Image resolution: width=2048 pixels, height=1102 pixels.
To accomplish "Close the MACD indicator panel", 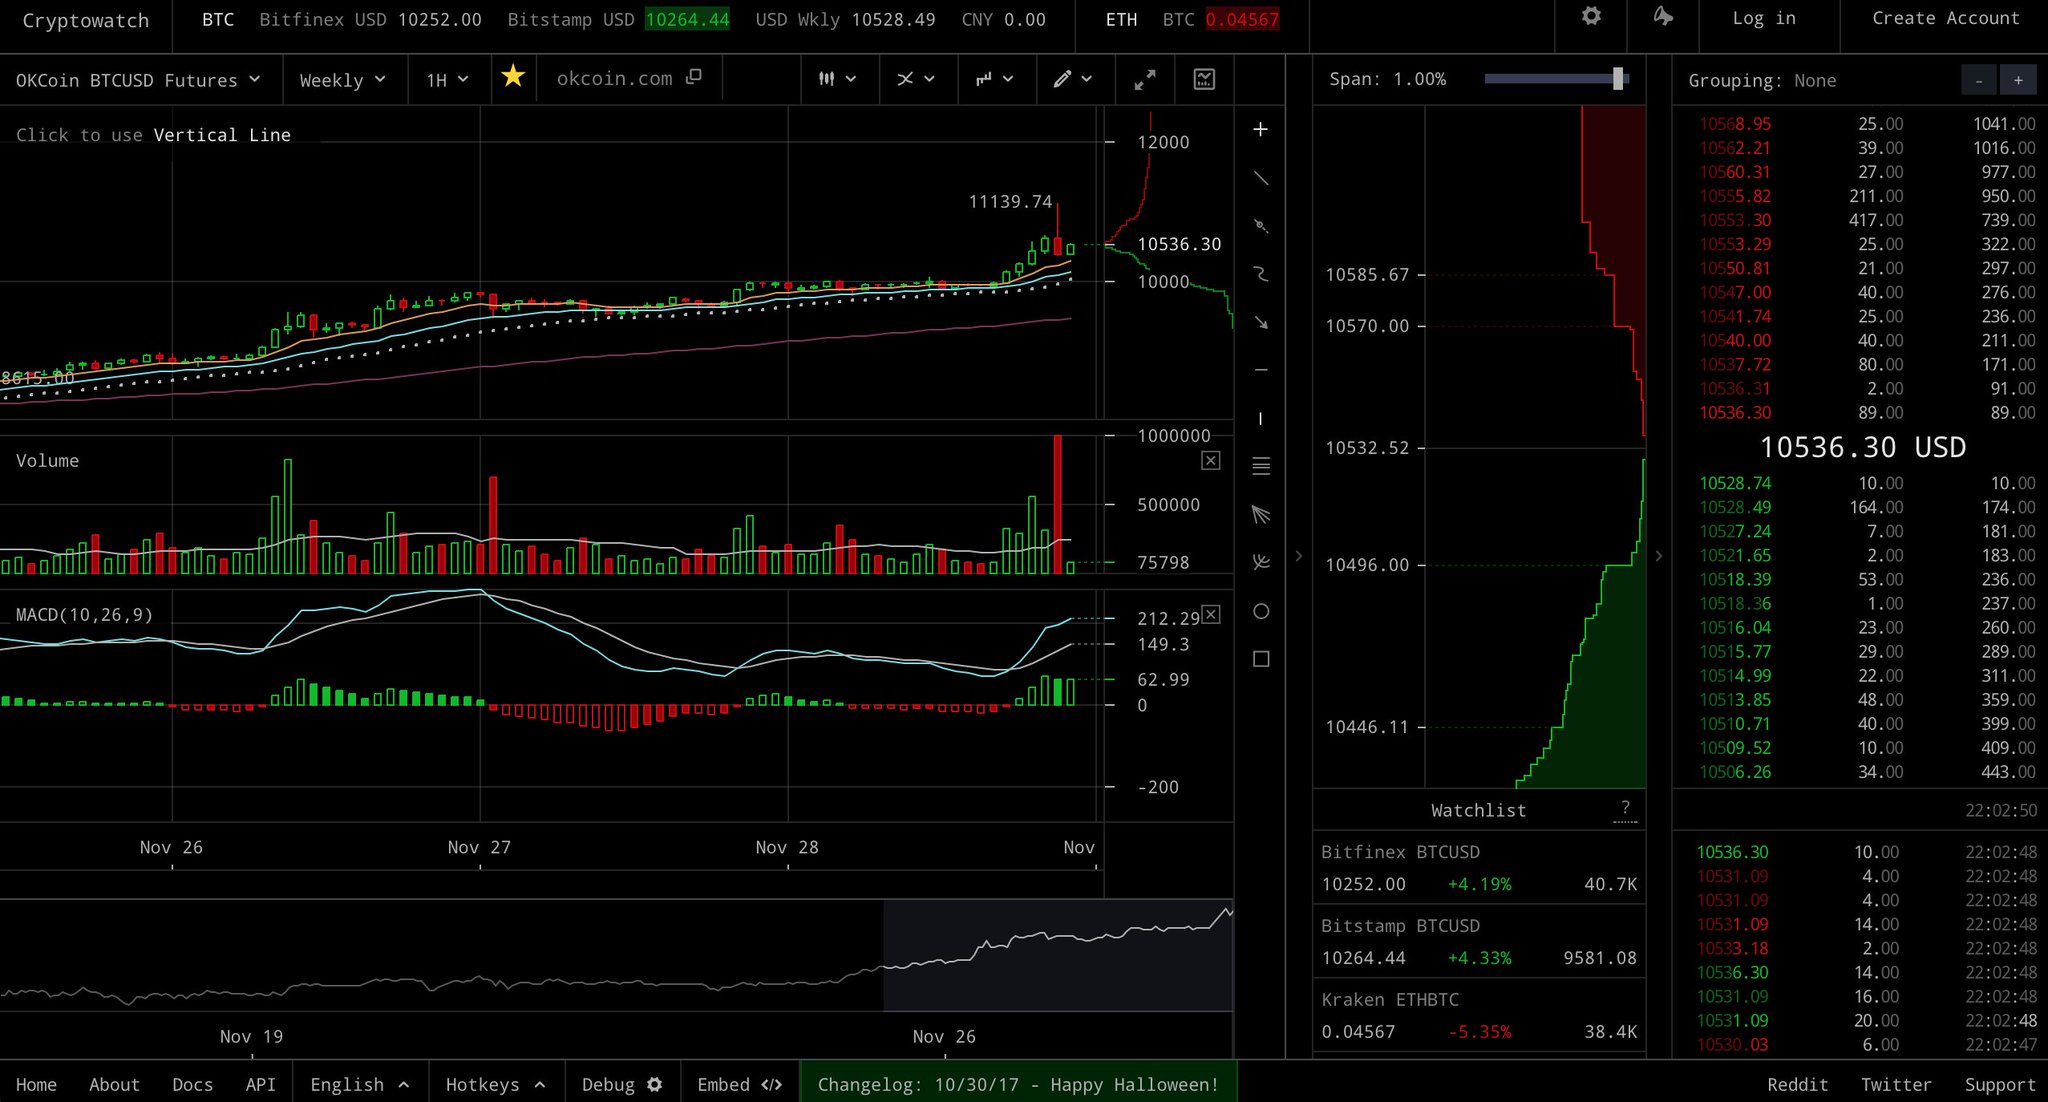I will [x=1210, y=614].
